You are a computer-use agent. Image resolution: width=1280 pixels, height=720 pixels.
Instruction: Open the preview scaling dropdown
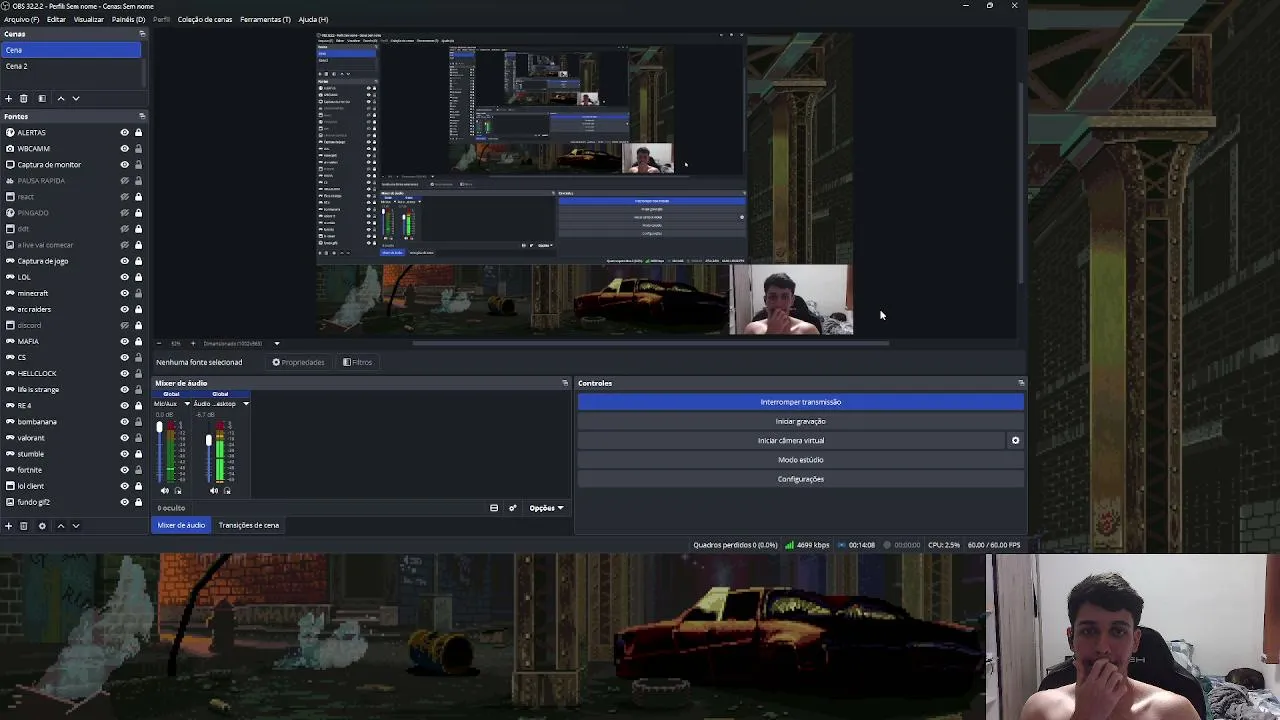coord(277,344)
